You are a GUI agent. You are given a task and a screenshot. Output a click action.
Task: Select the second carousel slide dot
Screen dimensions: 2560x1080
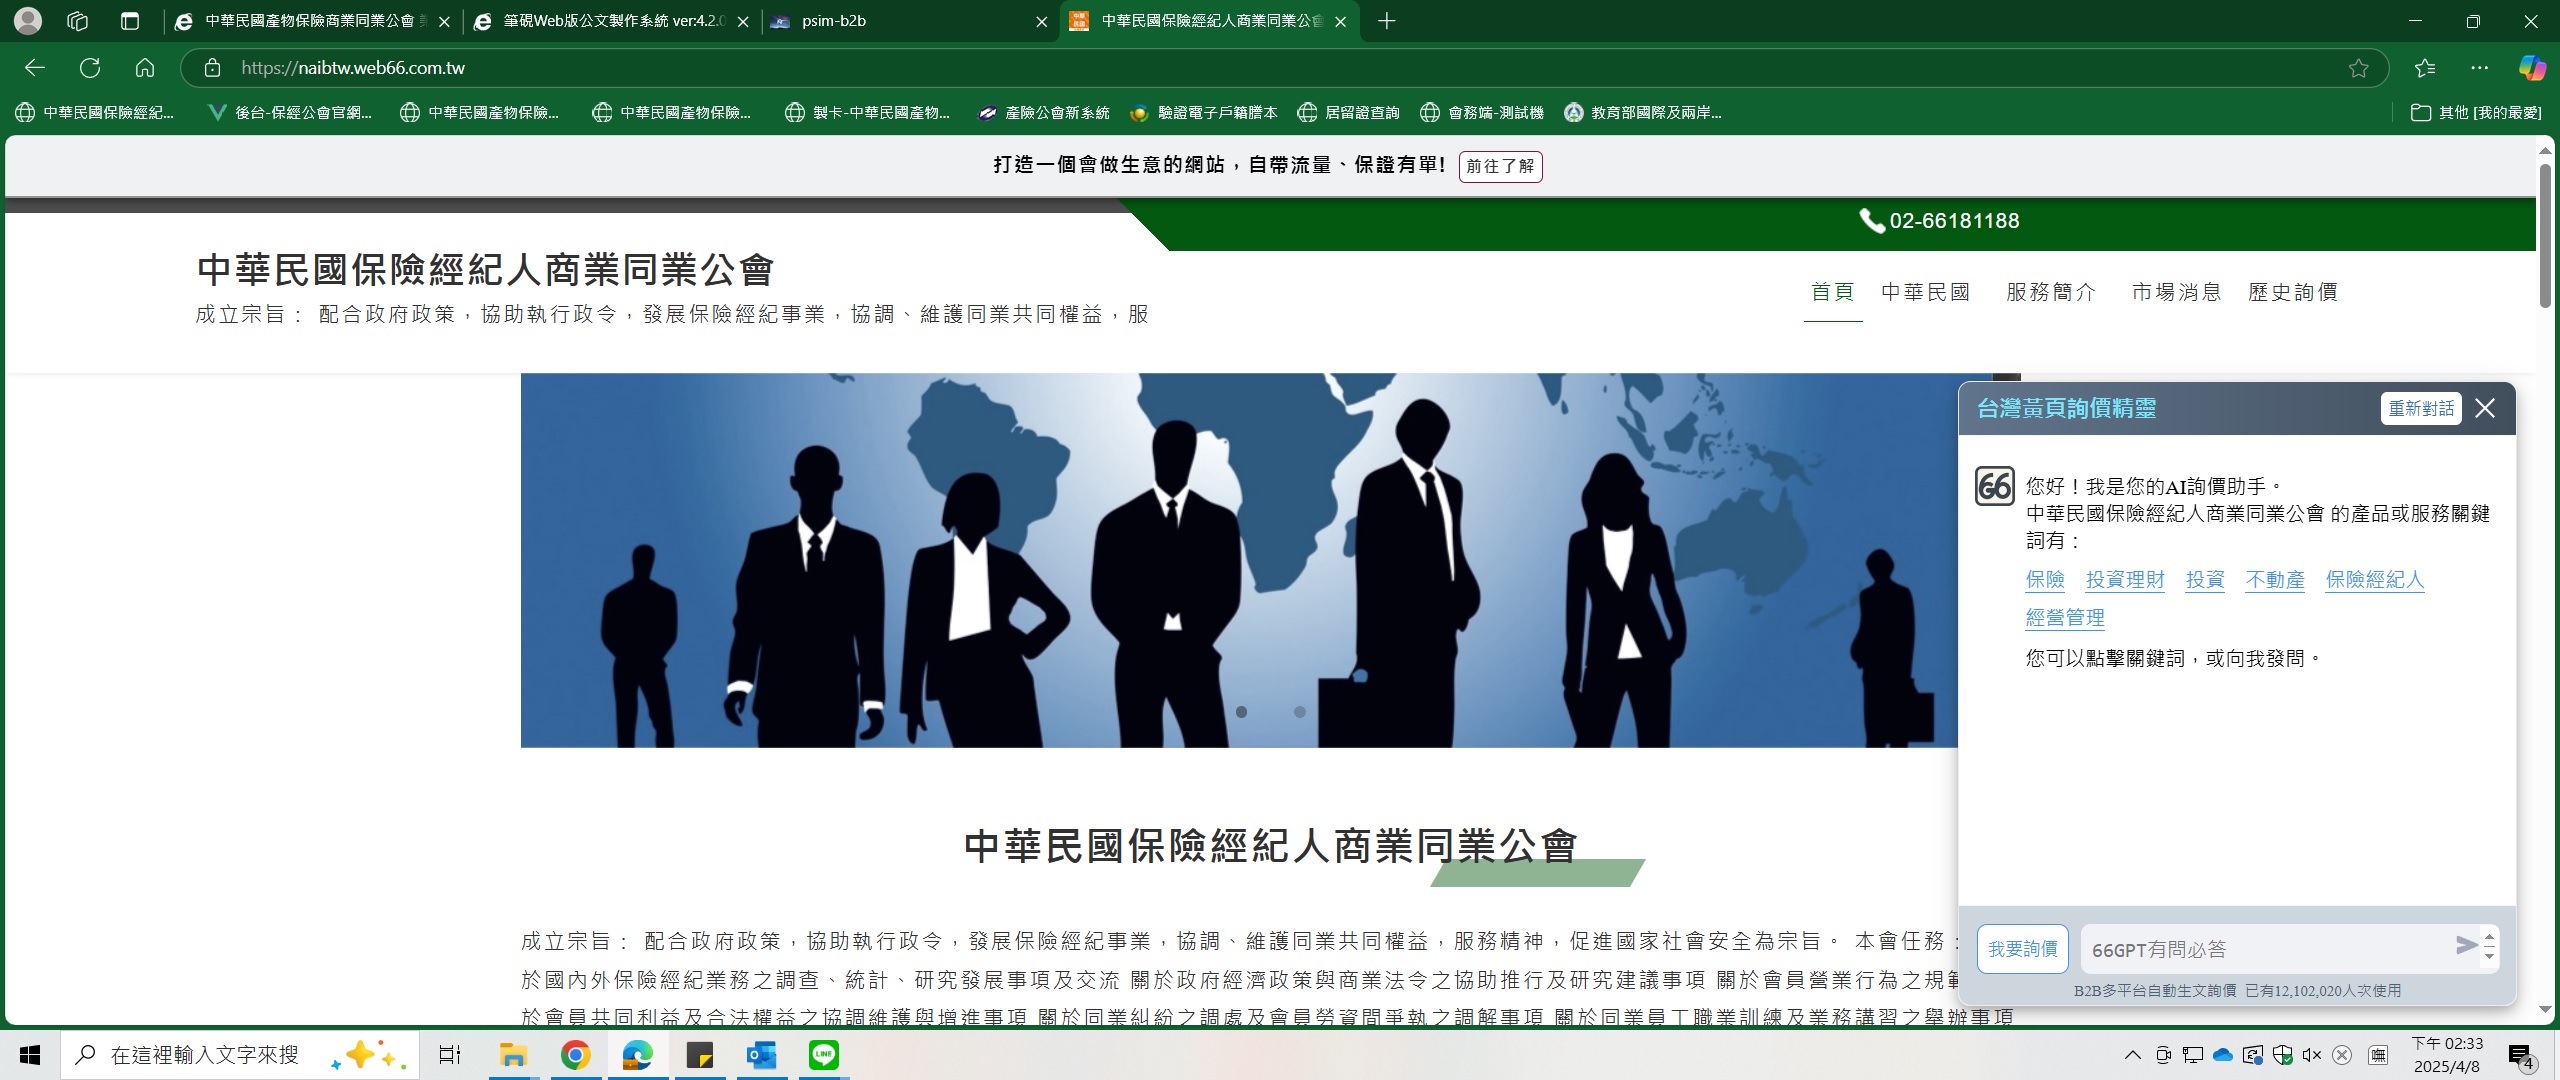point(1299,712)
